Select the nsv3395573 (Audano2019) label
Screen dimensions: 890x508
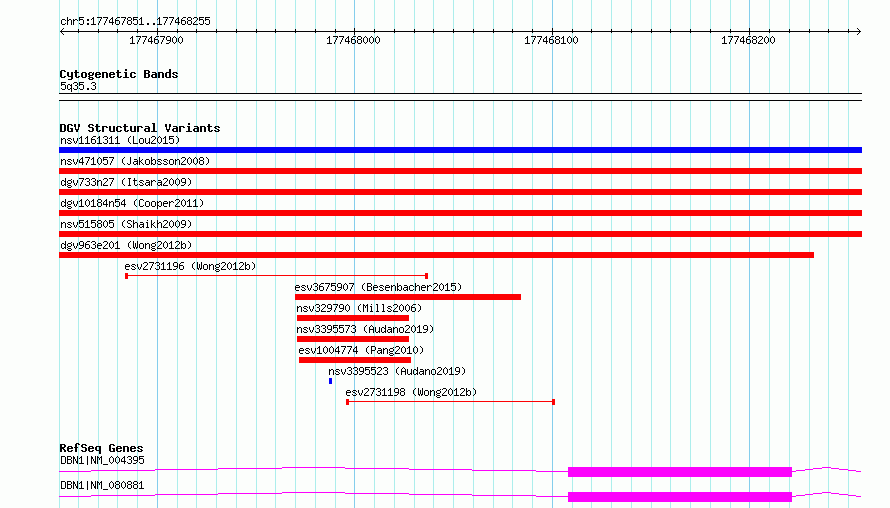pos(365,329)
